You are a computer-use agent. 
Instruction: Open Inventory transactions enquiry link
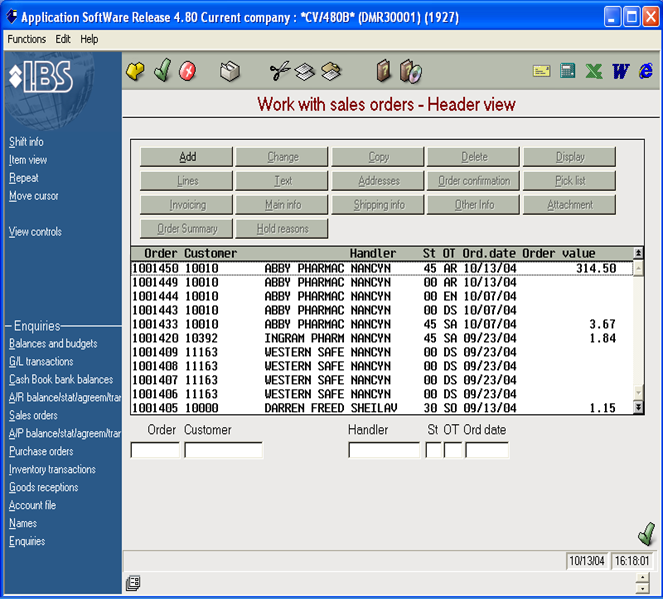[52, 470]
